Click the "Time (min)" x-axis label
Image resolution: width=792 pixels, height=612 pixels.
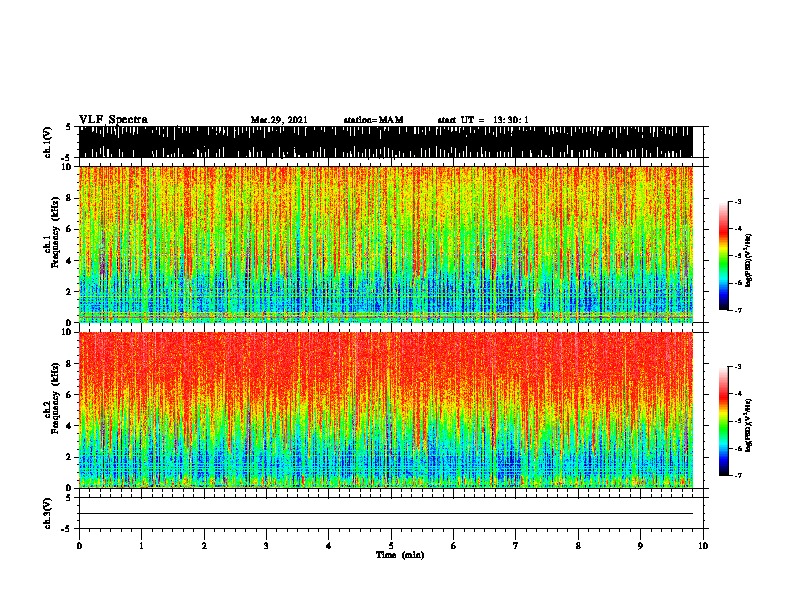point(400,555)
